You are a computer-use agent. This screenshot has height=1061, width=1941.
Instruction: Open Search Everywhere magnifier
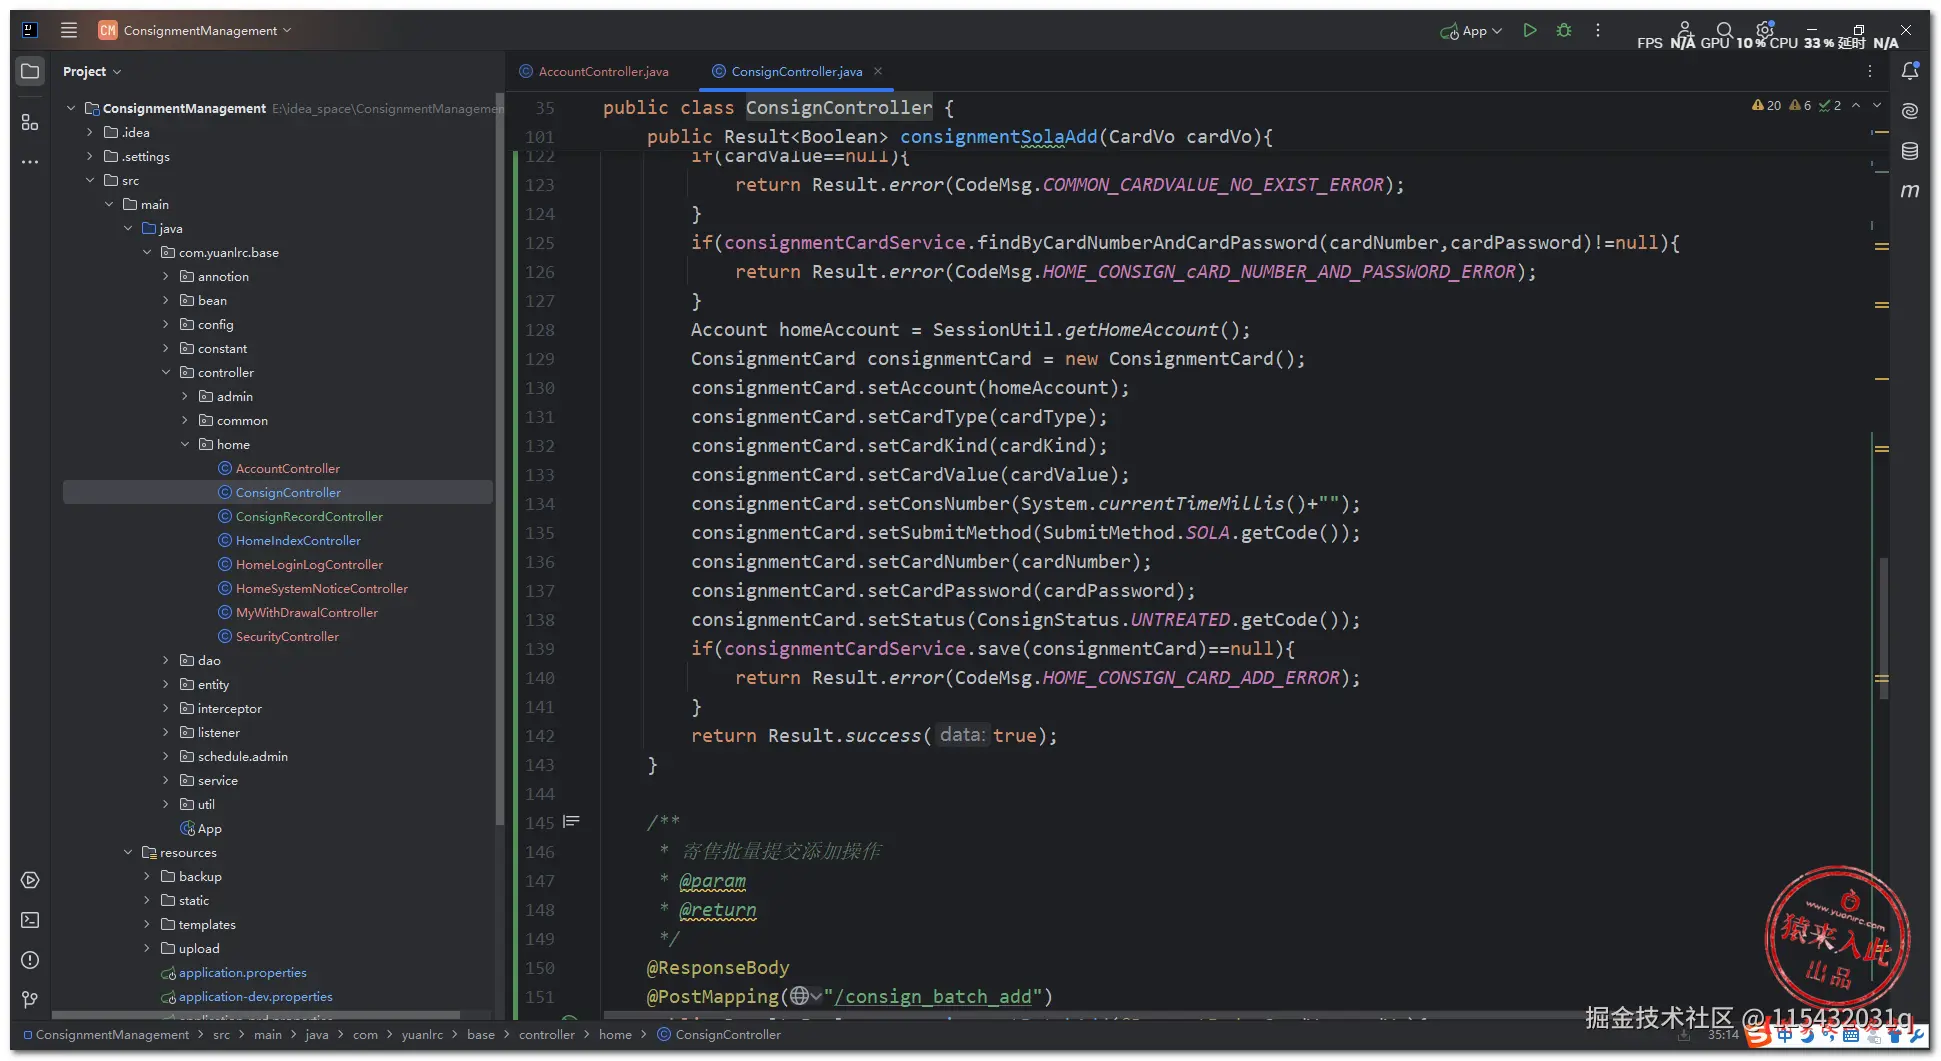tap(1724, 30)
